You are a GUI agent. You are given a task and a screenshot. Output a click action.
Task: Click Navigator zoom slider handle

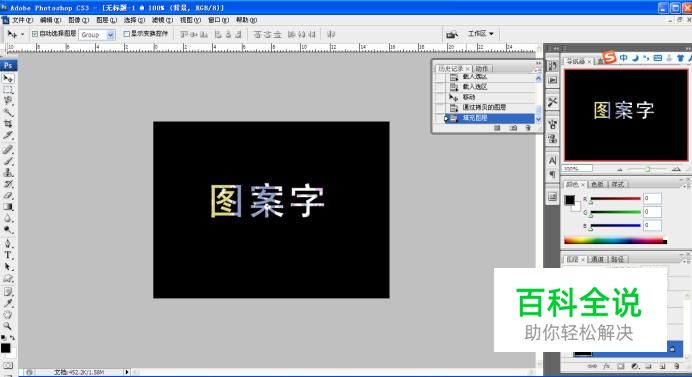[x=648, y=170]
